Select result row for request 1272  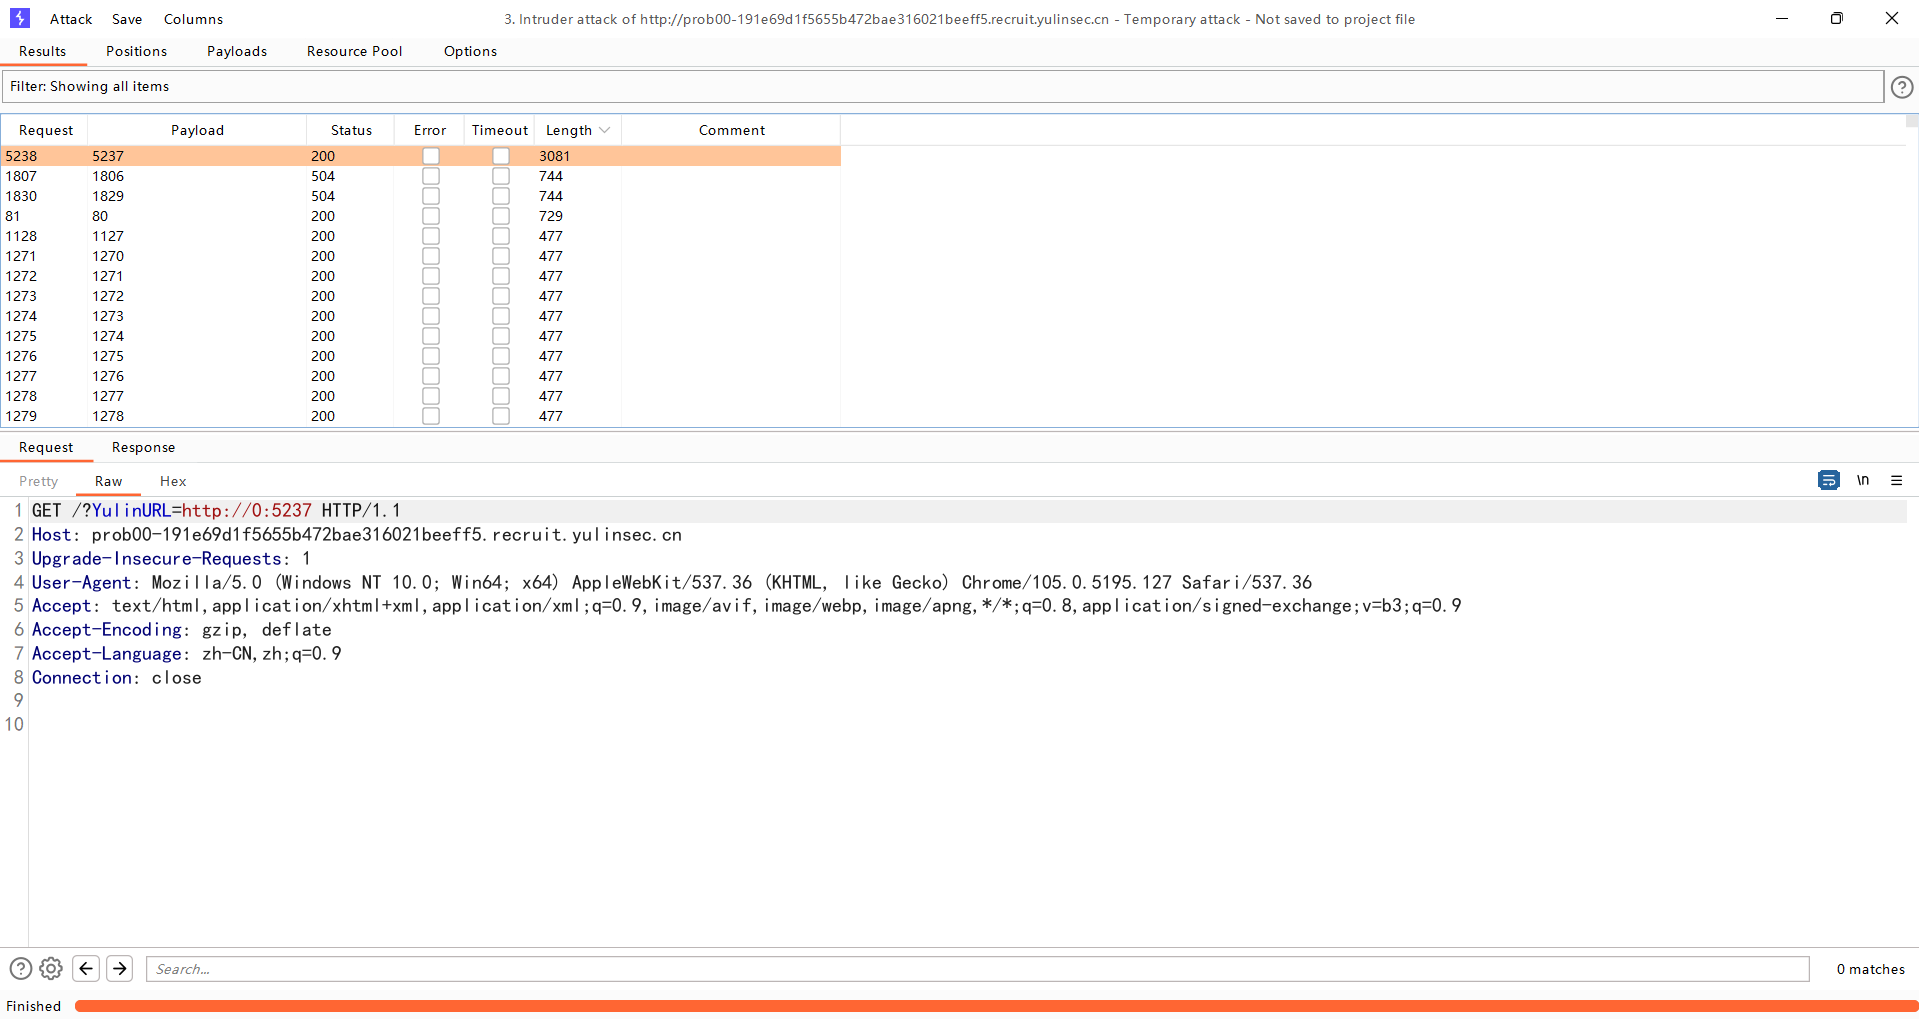(420, 276)
